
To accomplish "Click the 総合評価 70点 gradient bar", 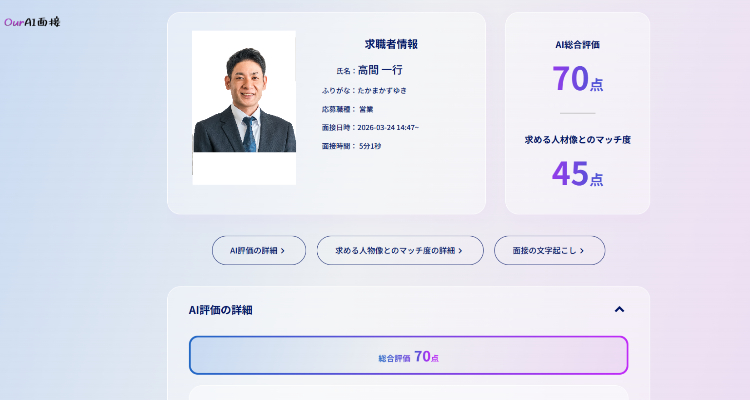I will 408,356.
